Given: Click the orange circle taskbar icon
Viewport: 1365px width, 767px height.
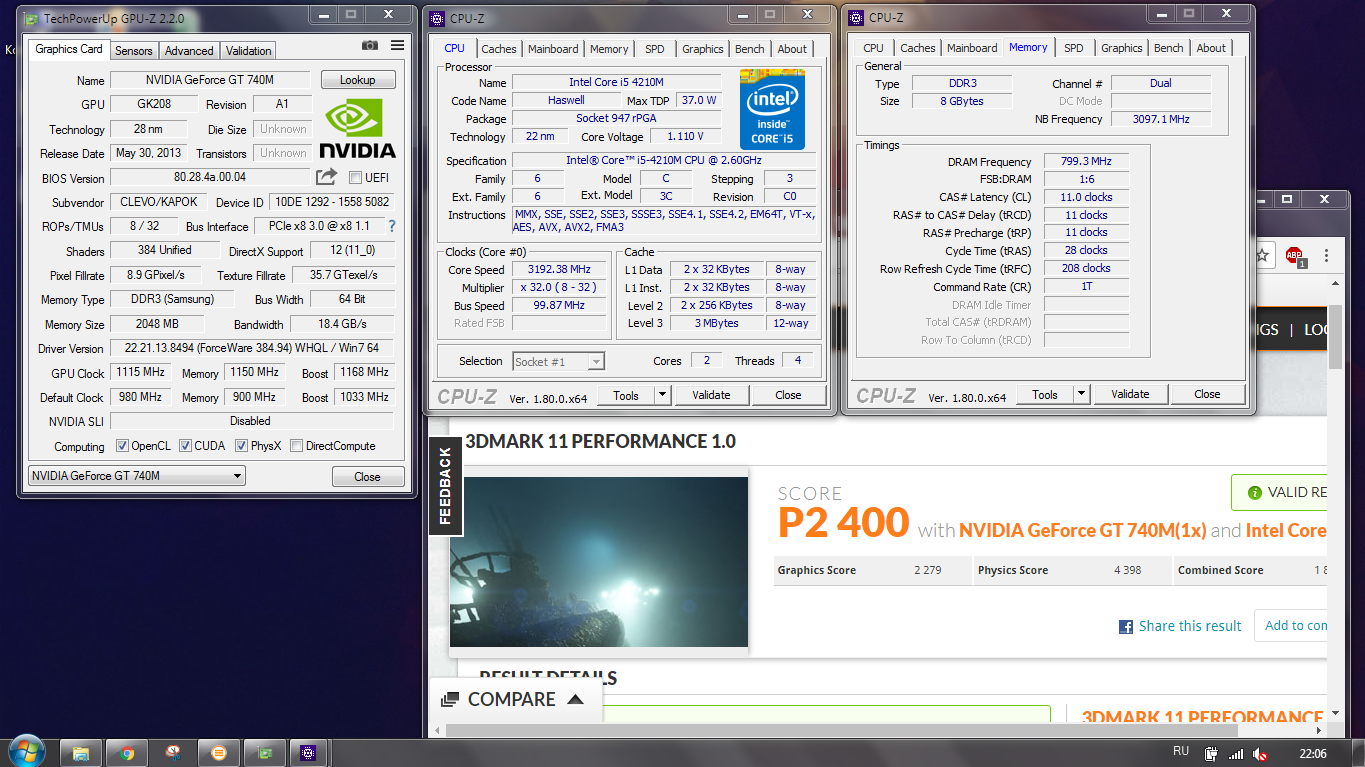Looking at the screenshot, I should pyautogui.click(x=219, y=753).
